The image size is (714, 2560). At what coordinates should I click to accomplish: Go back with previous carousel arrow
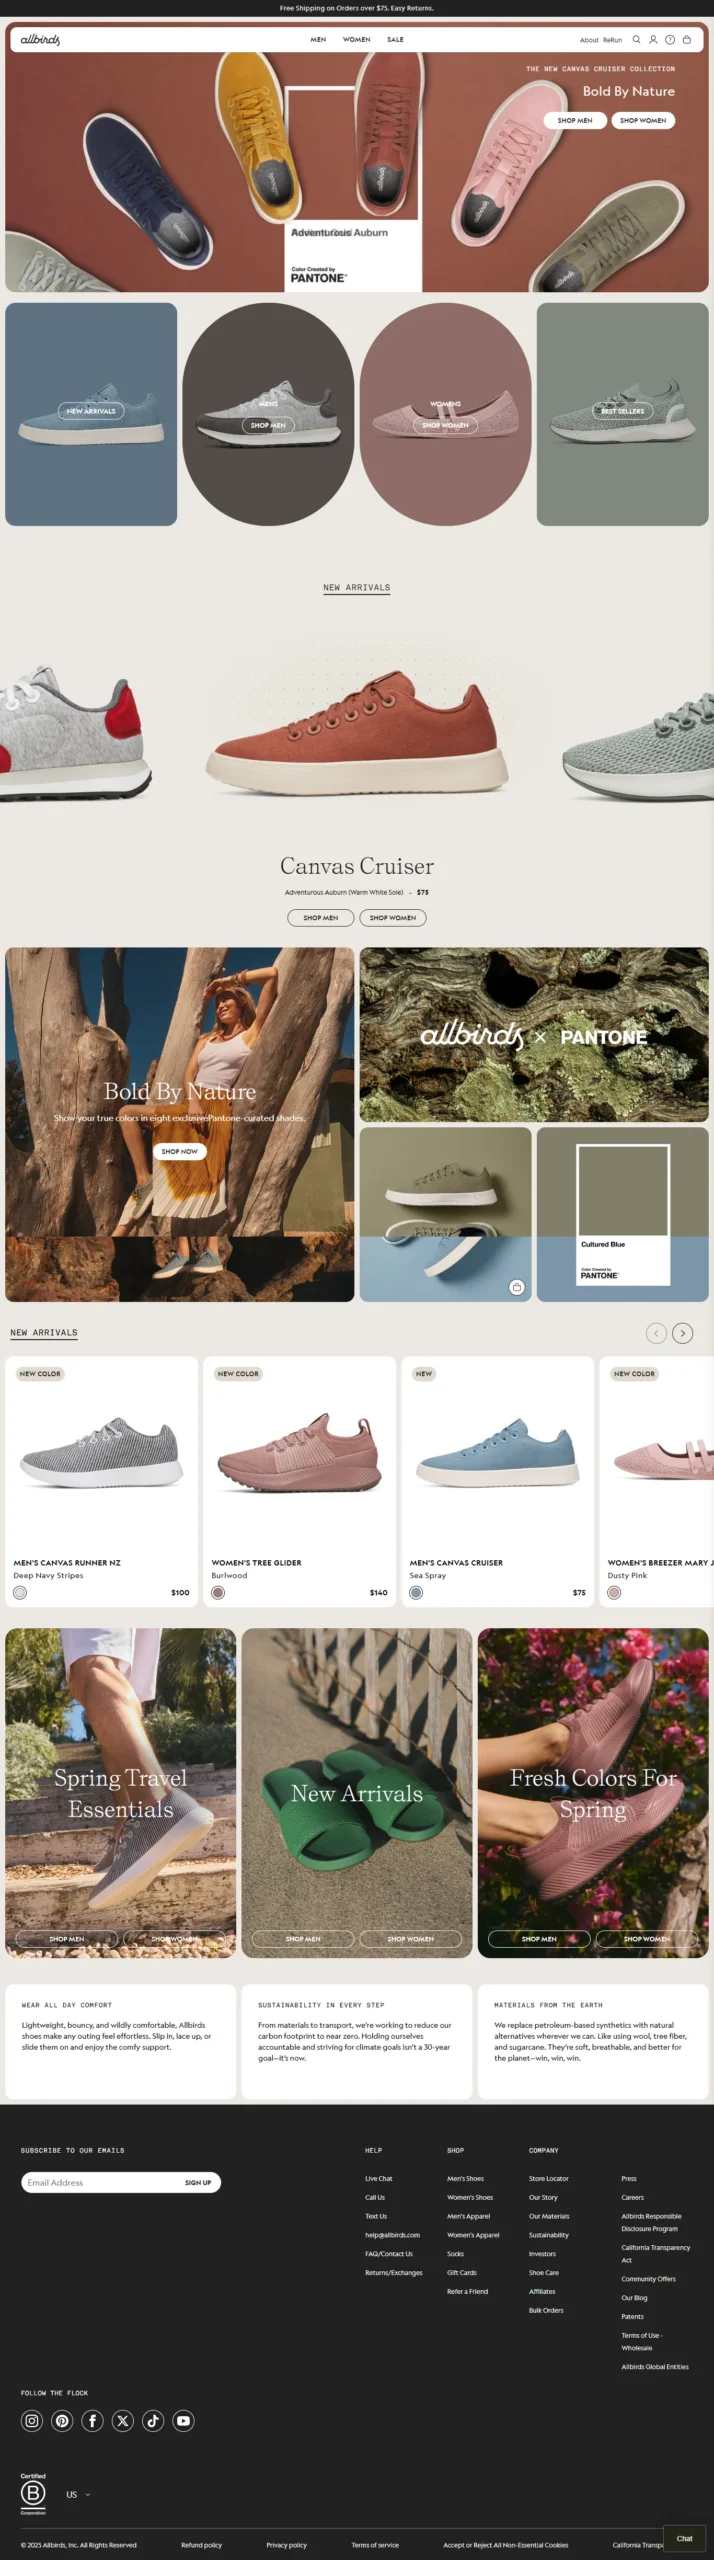(656, 1333)
